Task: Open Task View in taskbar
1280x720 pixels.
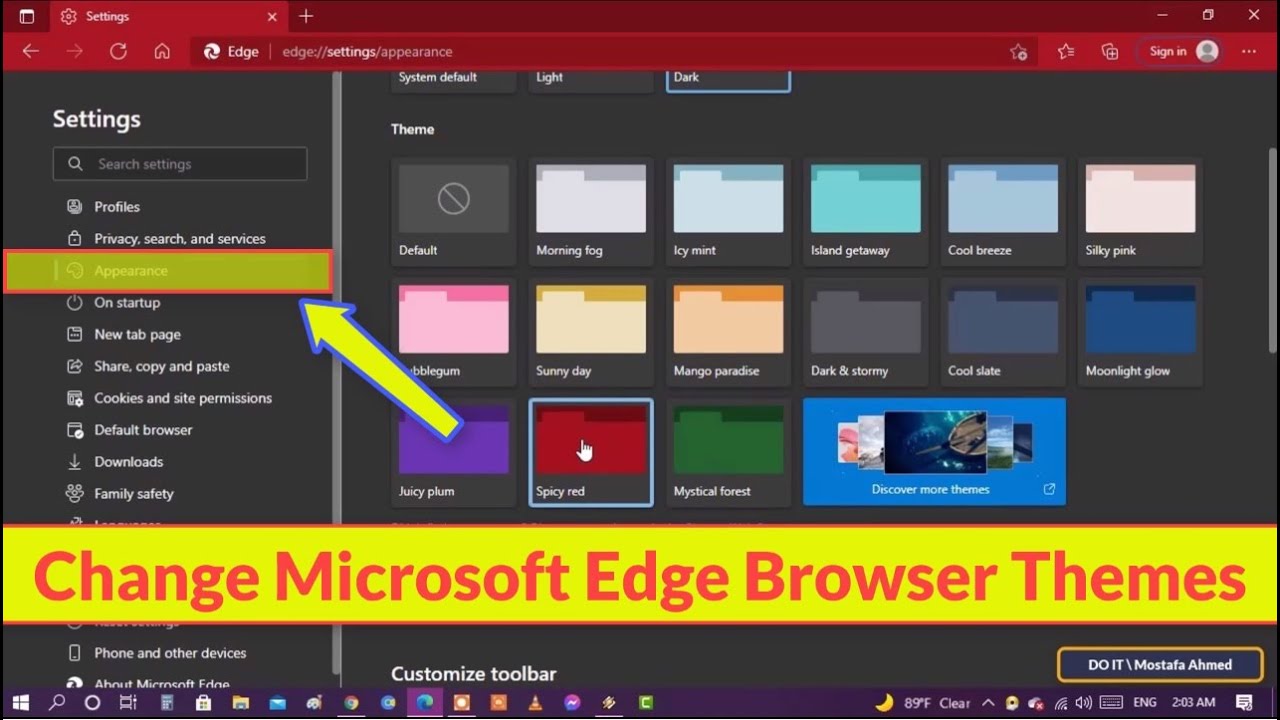Action: (128, 703)
